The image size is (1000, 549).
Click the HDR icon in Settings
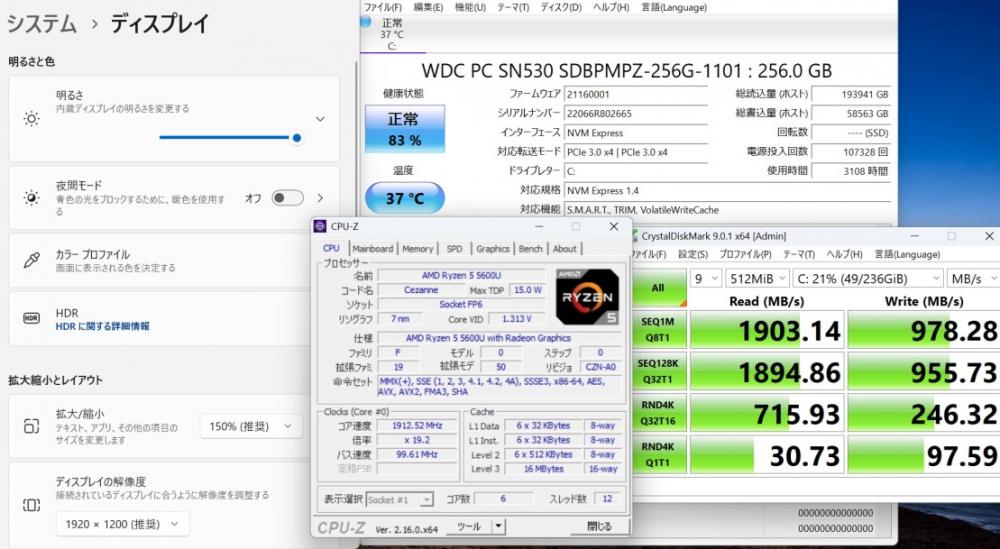click(31, 318)
